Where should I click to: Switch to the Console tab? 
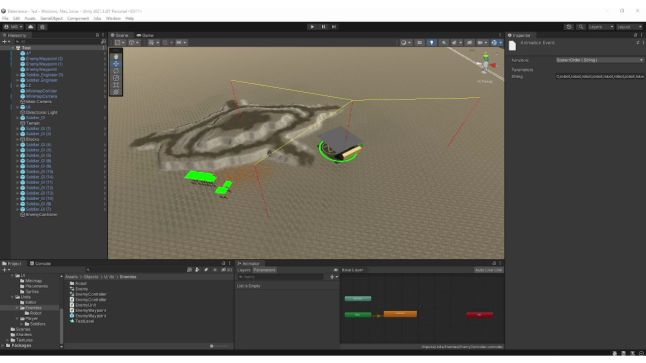pos(40,263)
